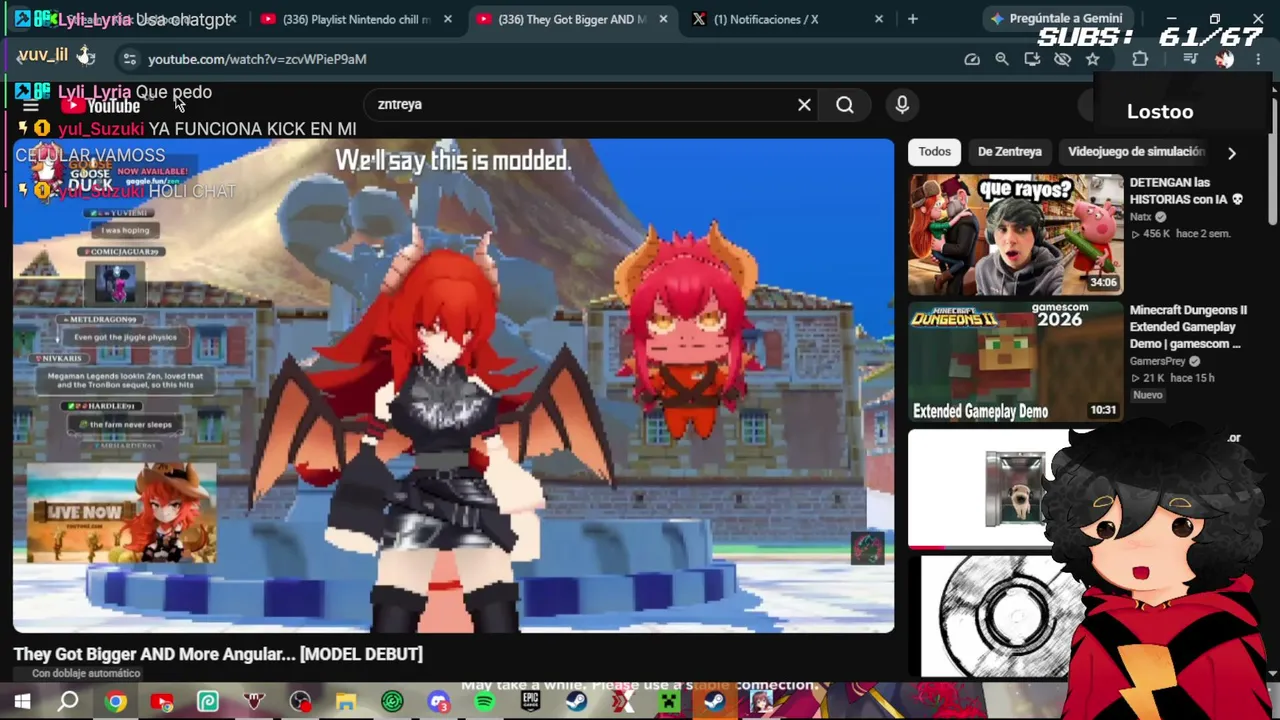1280x720 pixels.
Task: Open the Windows Start menu
Action: pos(22,702)
